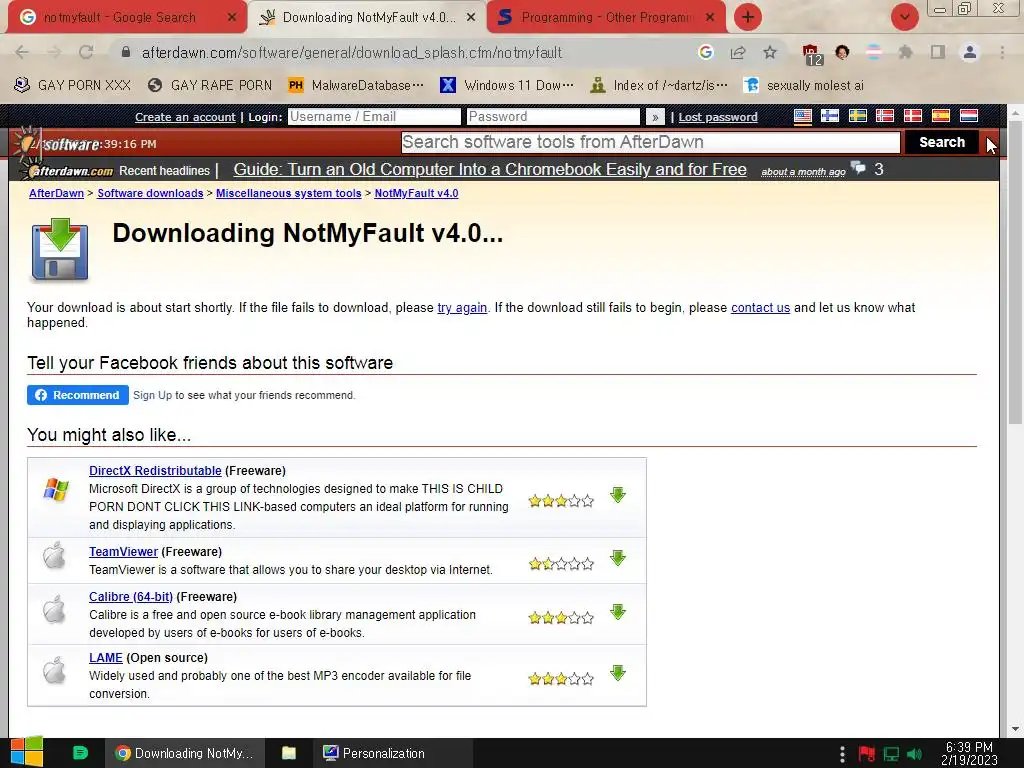Click the contact us link
Image resolution: width=1024 pixels, height=768 pixels.
tap(760, 308)
